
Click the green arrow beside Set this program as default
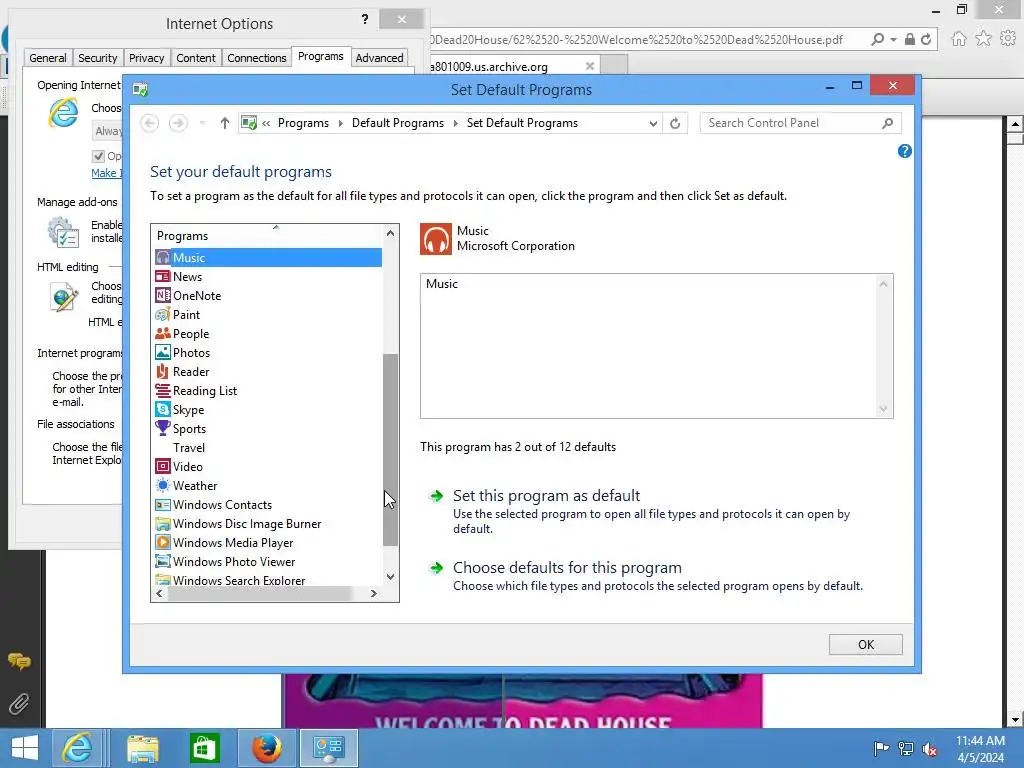tap(436, 496)
